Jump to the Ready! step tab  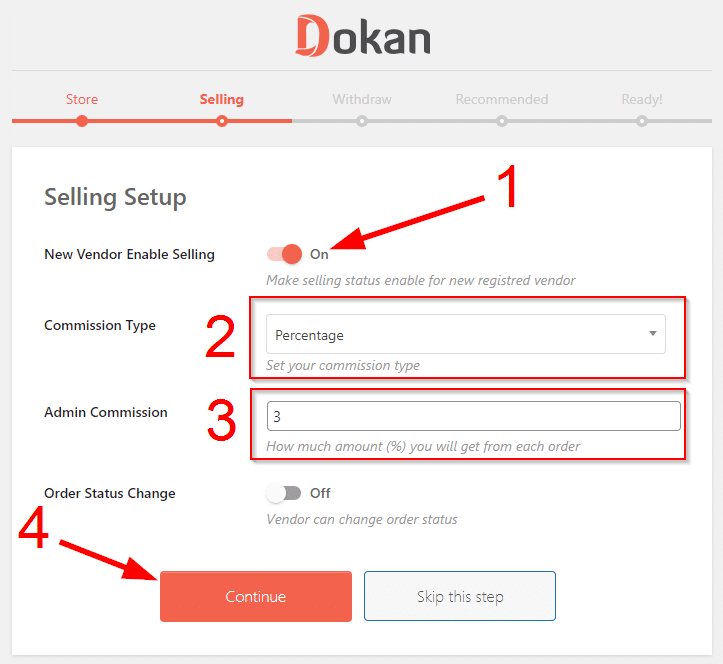tap(641, 99)
